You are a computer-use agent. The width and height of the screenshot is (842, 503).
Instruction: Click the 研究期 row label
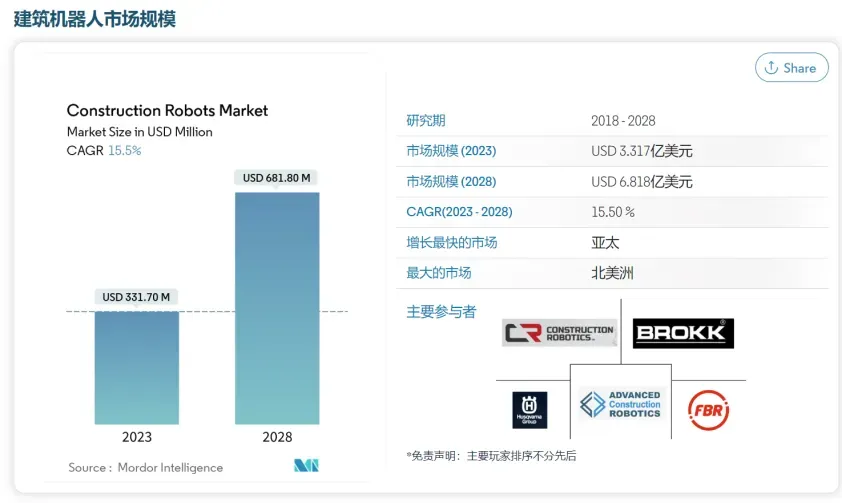point(426,121)
